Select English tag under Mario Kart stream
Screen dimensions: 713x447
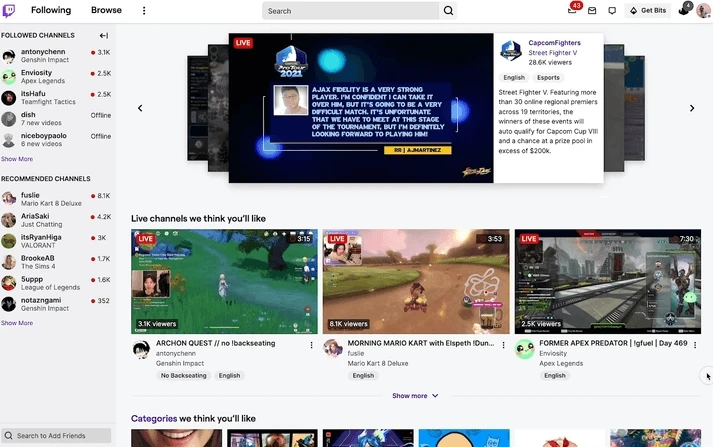(363, 376)
